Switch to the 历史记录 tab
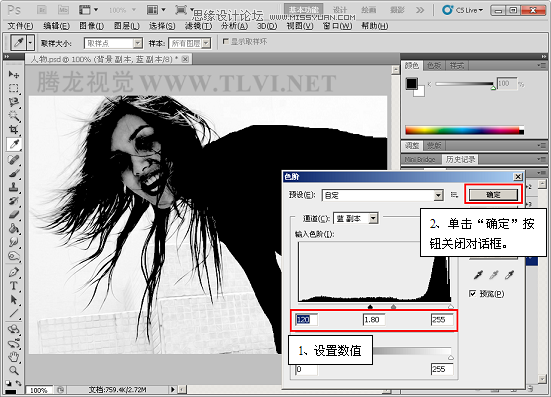This screenshot has width=551, height=397. click(460, 160)
